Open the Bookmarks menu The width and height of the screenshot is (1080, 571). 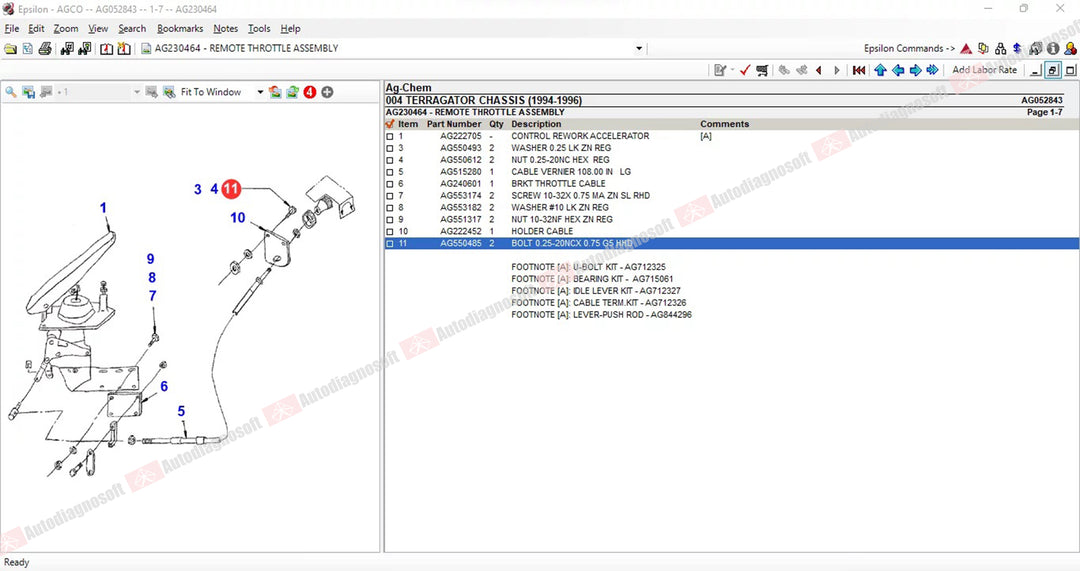click(x=180, y=29)
